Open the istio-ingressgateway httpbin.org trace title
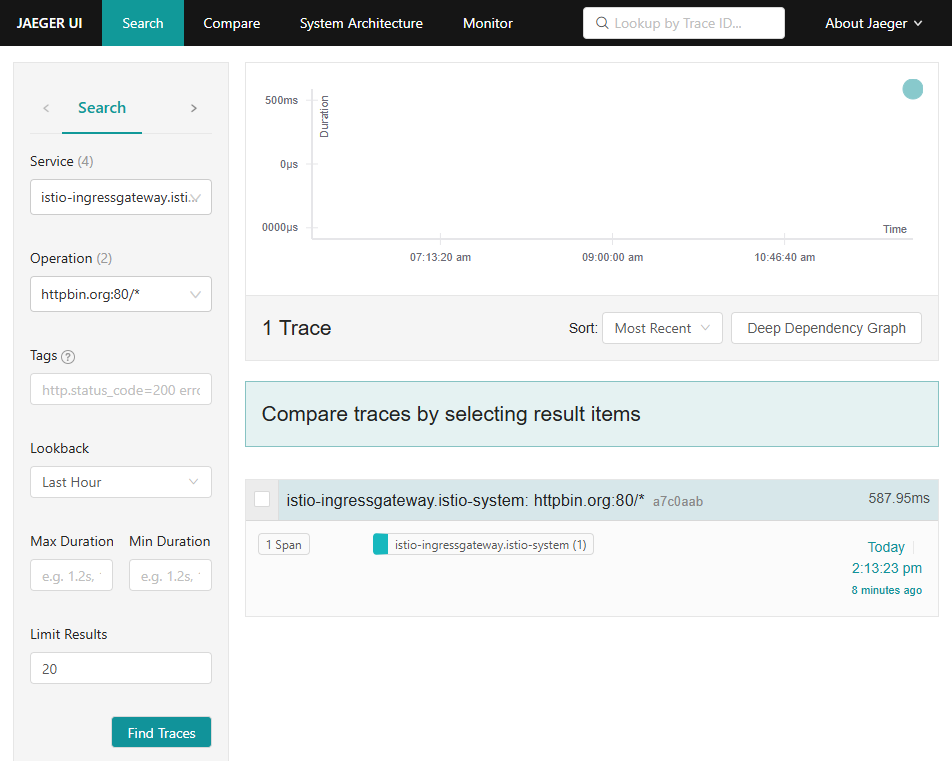The image size is (952, 761). click(465, 500)
